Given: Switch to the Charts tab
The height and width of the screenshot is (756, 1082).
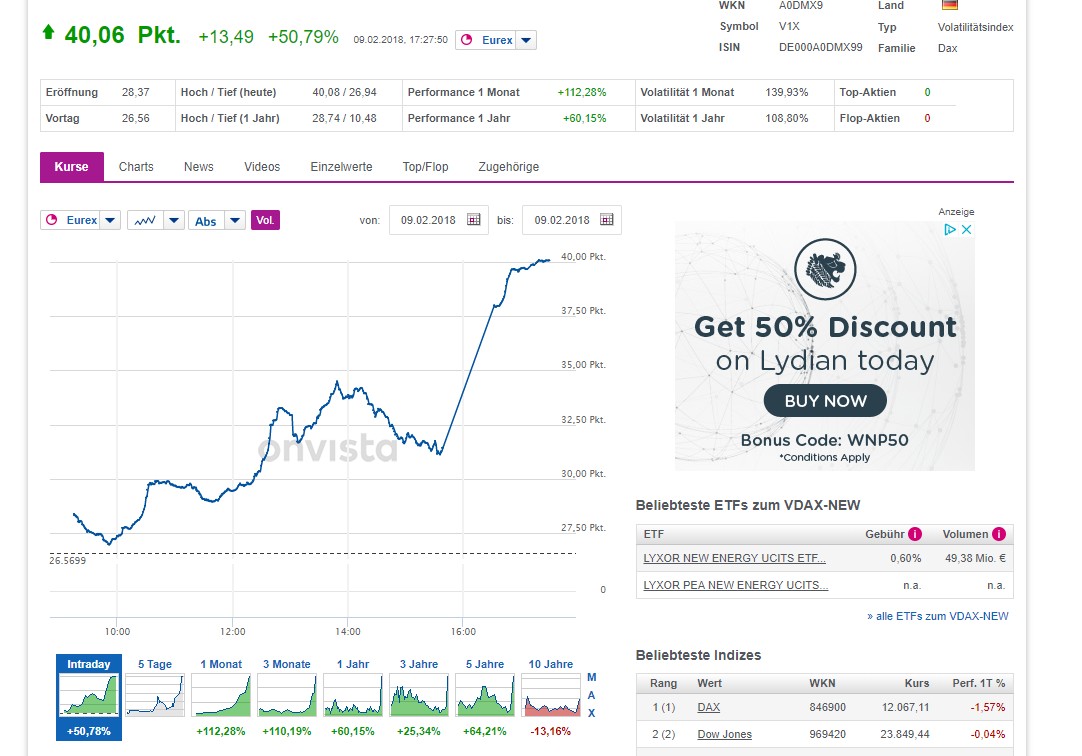Looking at the screenshot, I should point(136,167).
